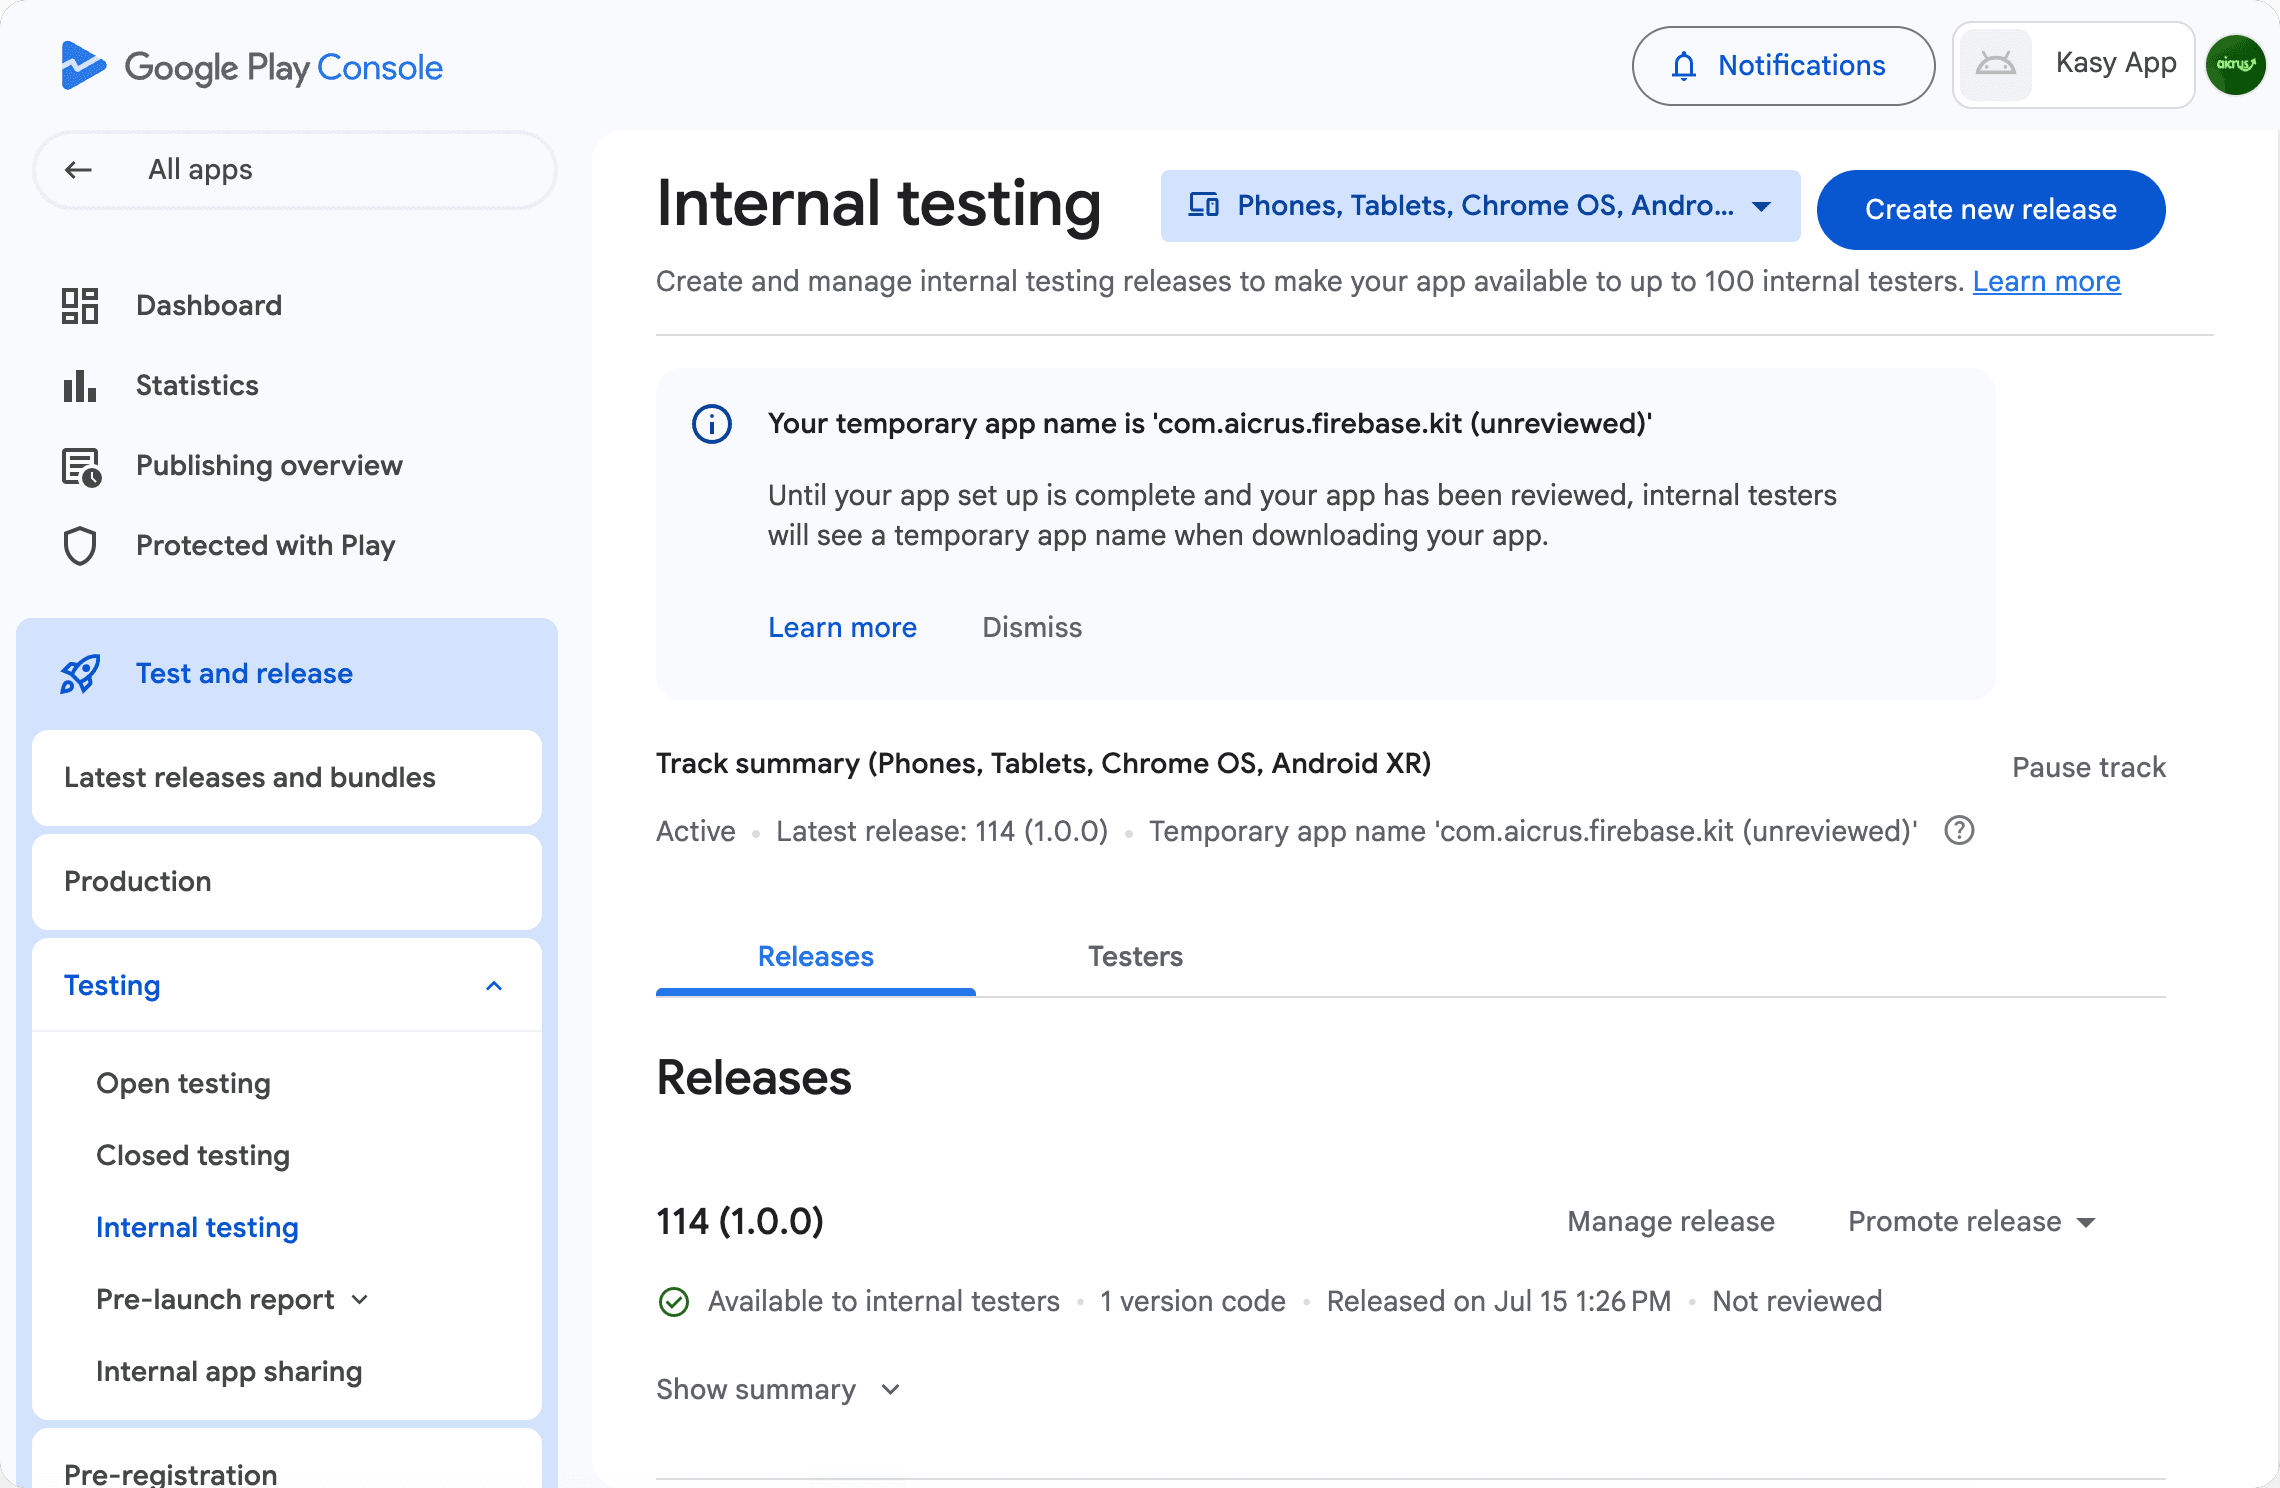Click the Notifications button
2280x1488 pixels.
click(x=1784, y=66)
